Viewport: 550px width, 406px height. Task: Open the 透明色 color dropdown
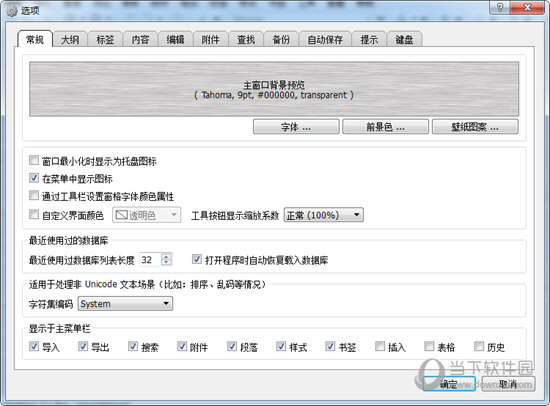(x=147, y=215)
